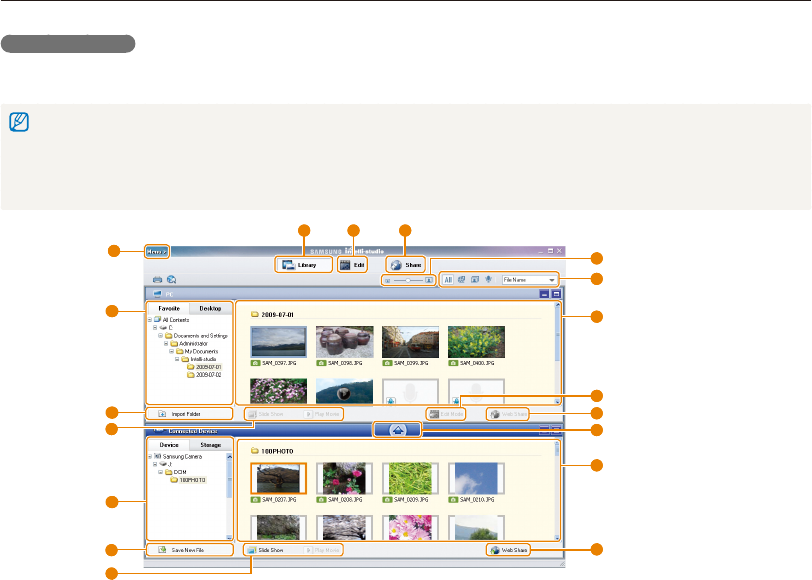This screenshot has width=812, height=580.
Task: Select the 2009-07-02 folder in tree
Action: tap(204, 374)
